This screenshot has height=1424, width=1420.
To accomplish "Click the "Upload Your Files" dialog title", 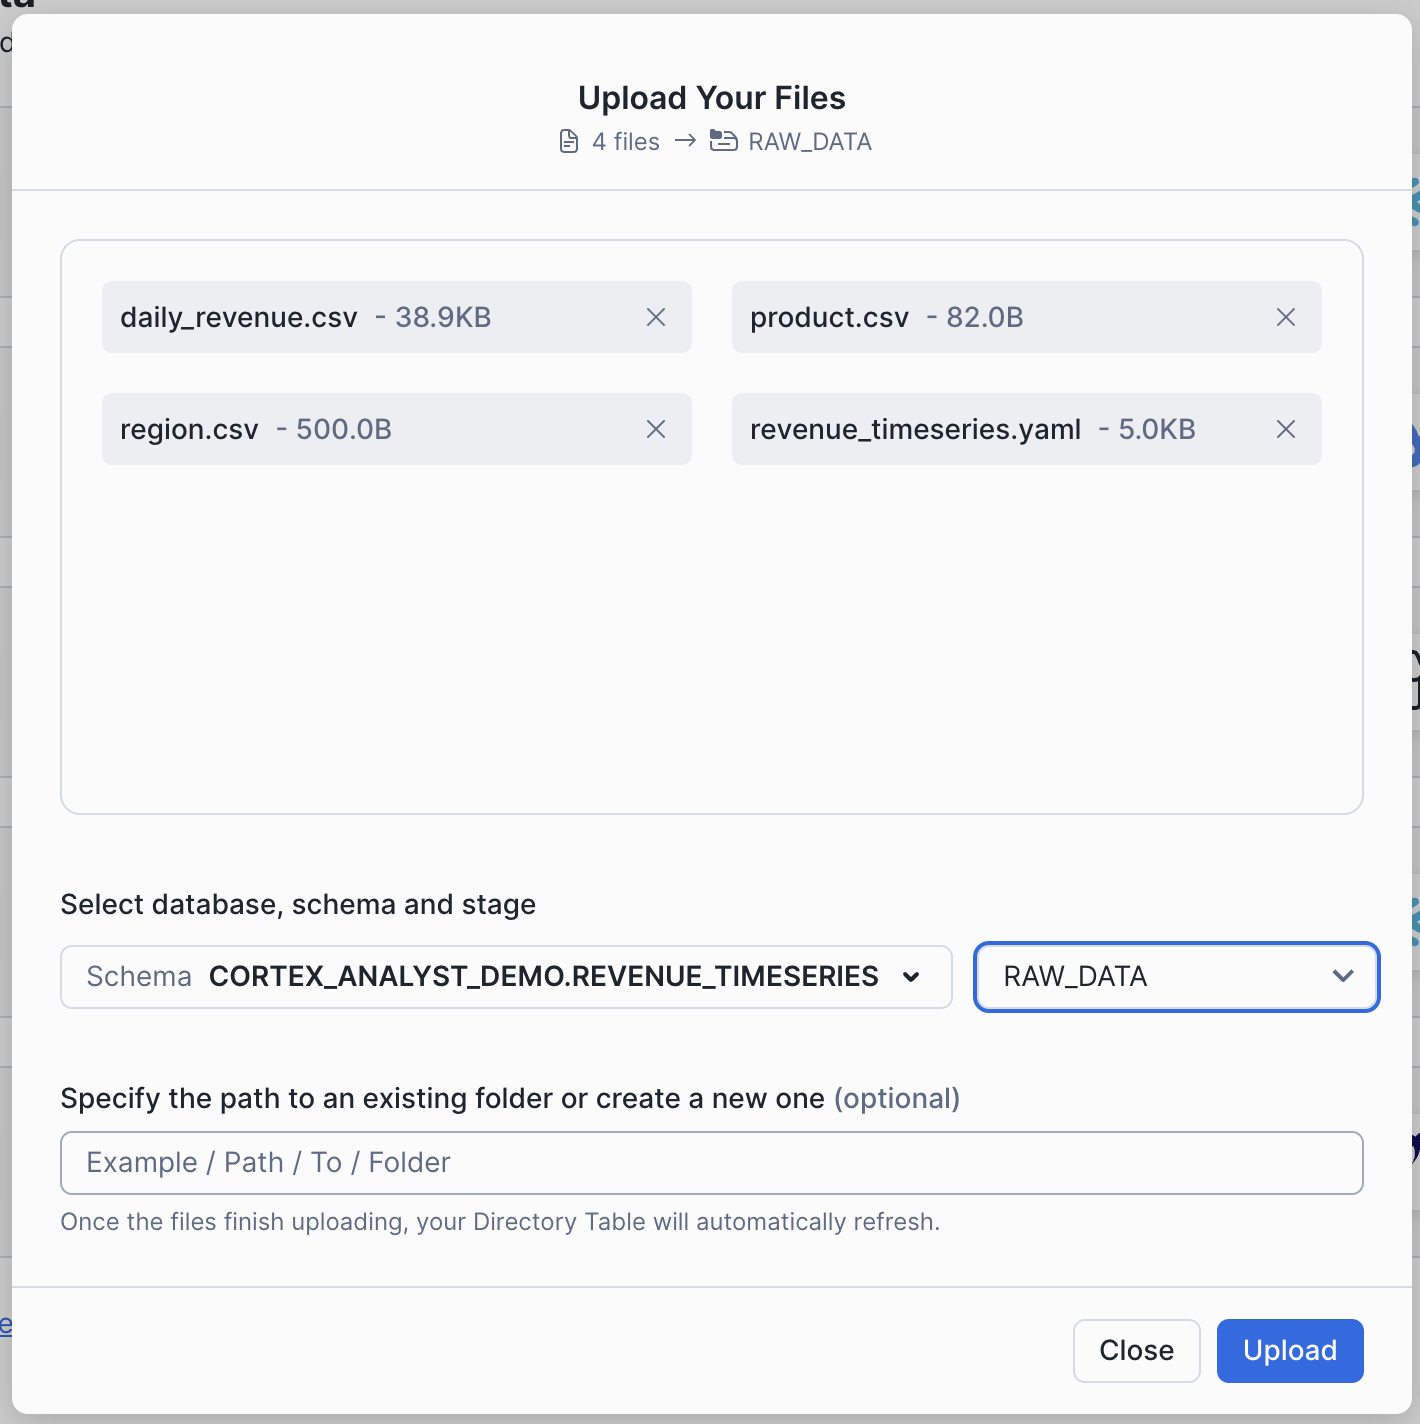I will point(711,98).
